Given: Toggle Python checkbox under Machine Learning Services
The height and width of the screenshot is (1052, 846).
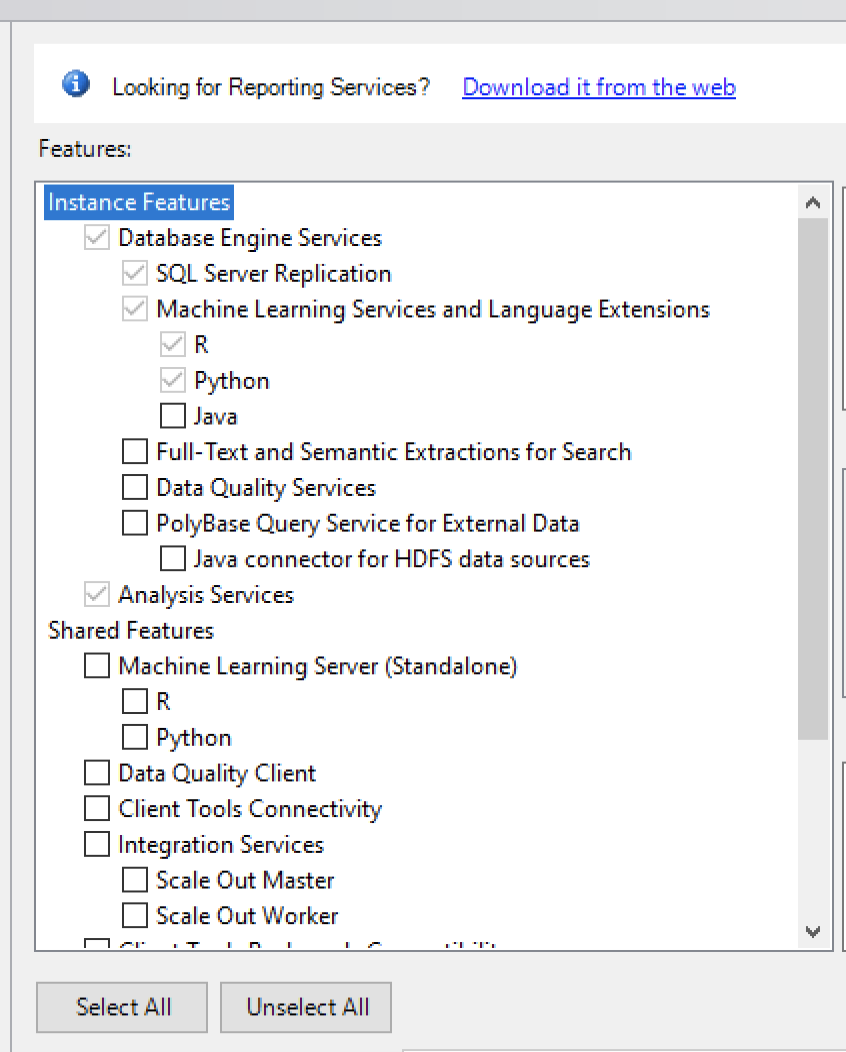Looking at the screenshot, I should (x=173, y=380).
